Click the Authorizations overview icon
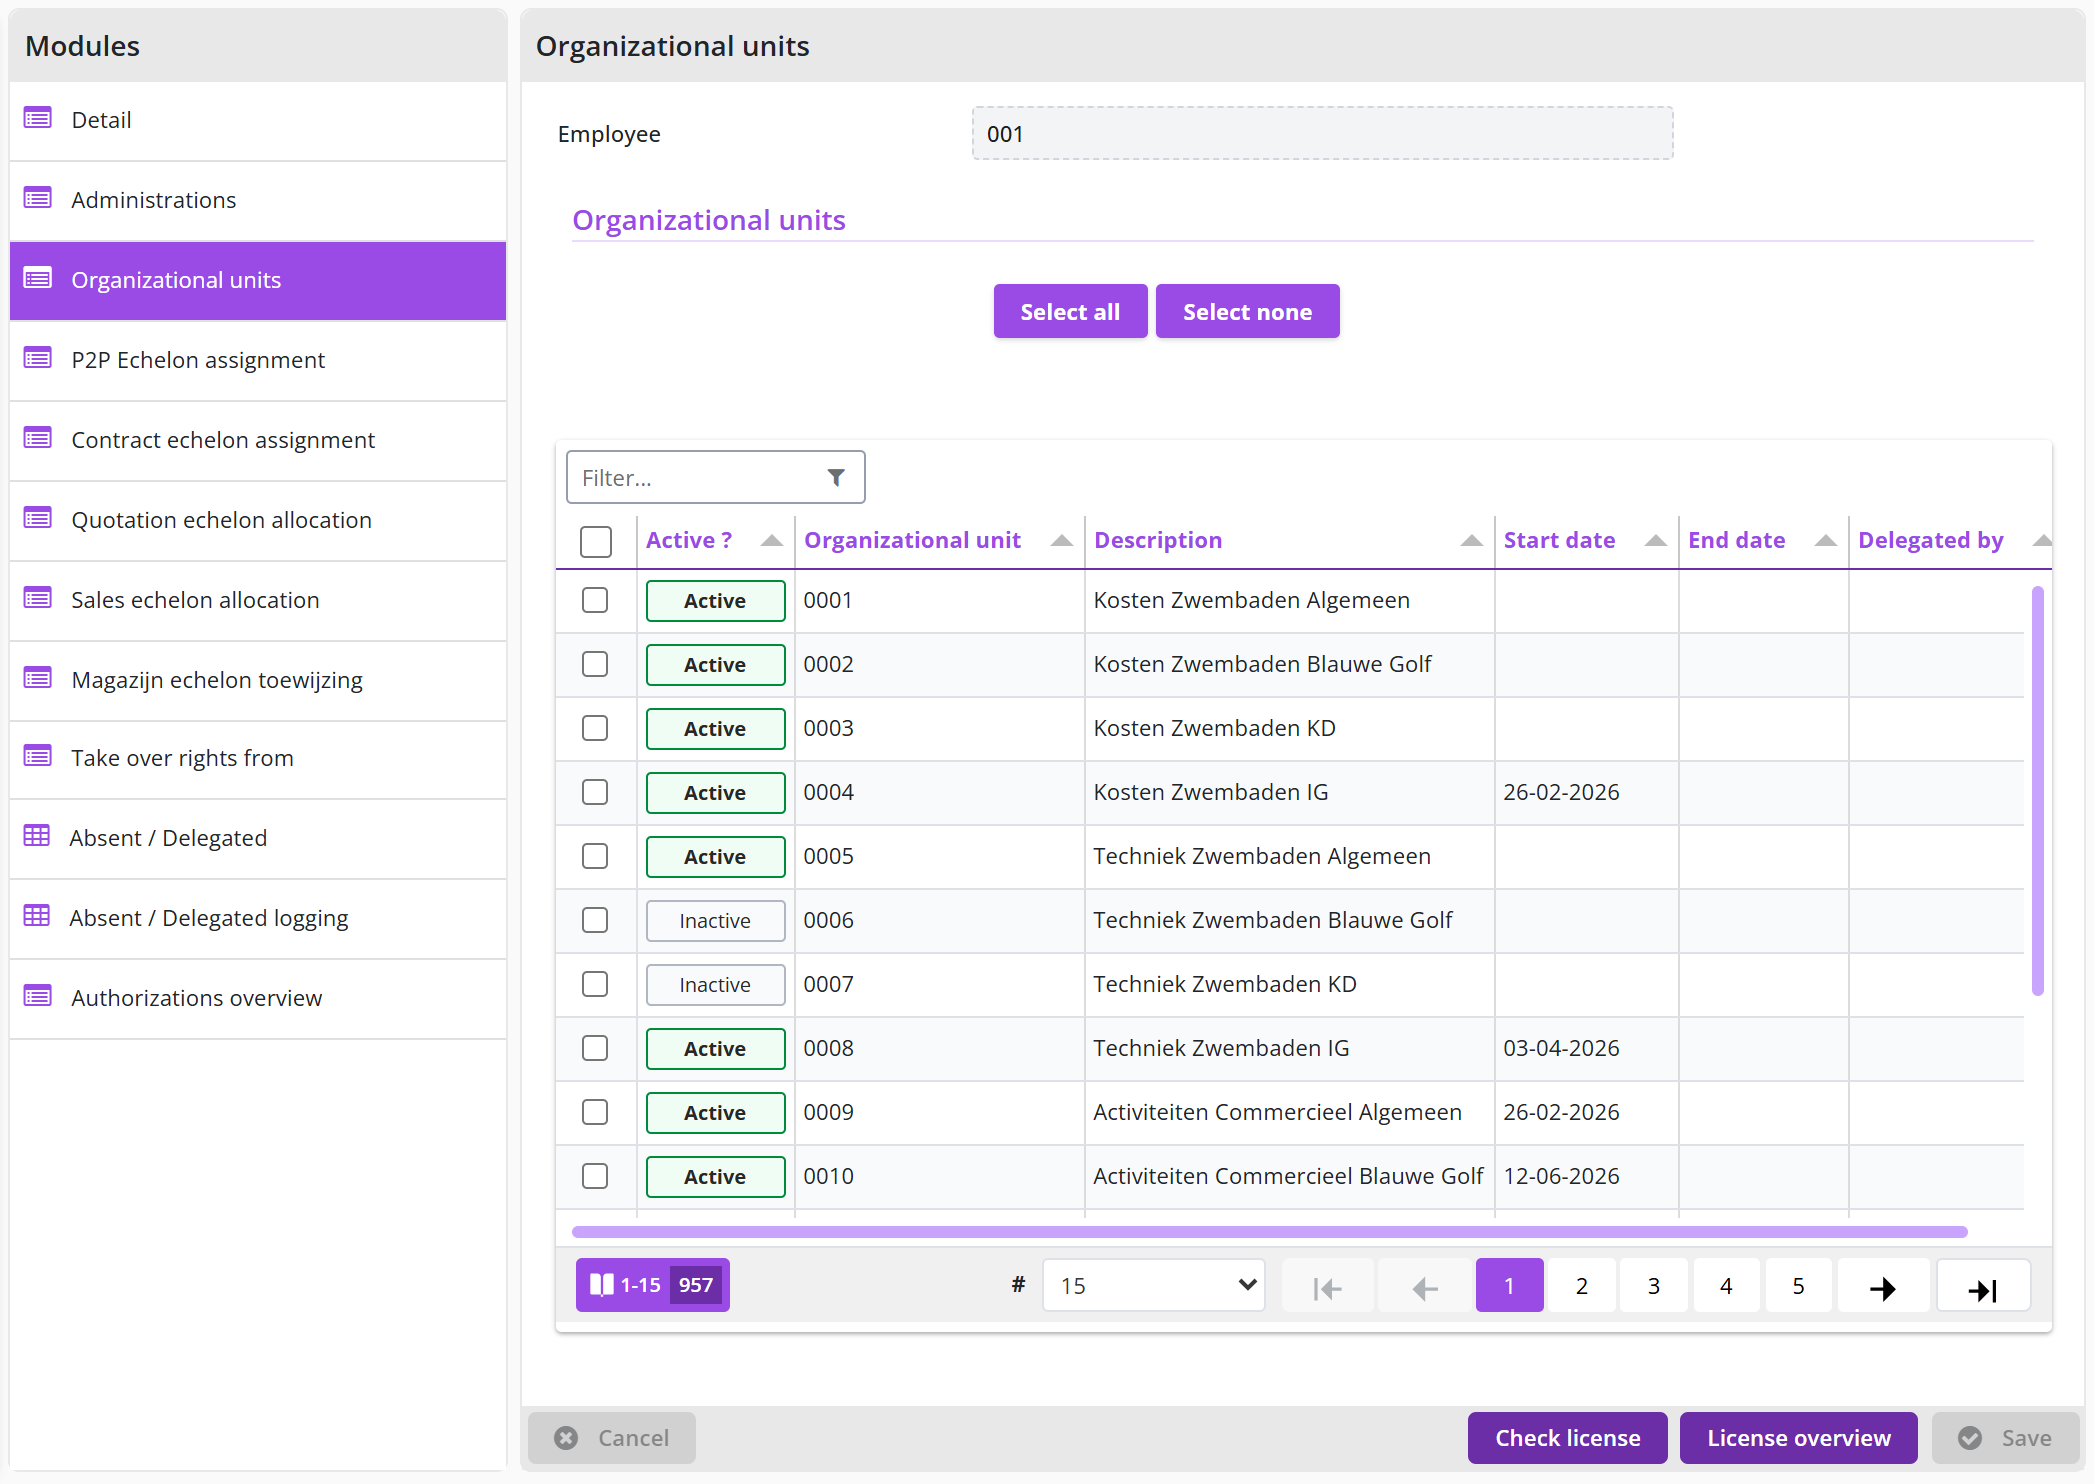 click(x=38, y=997)
